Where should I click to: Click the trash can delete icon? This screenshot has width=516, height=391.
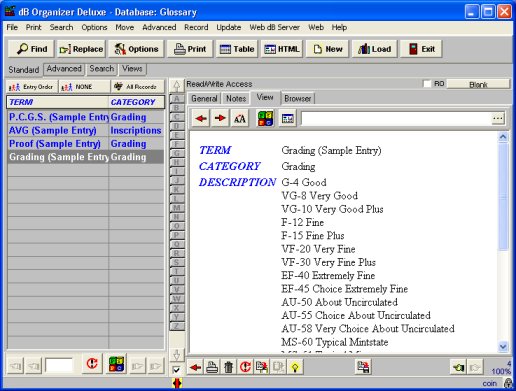tap(228, 367)
